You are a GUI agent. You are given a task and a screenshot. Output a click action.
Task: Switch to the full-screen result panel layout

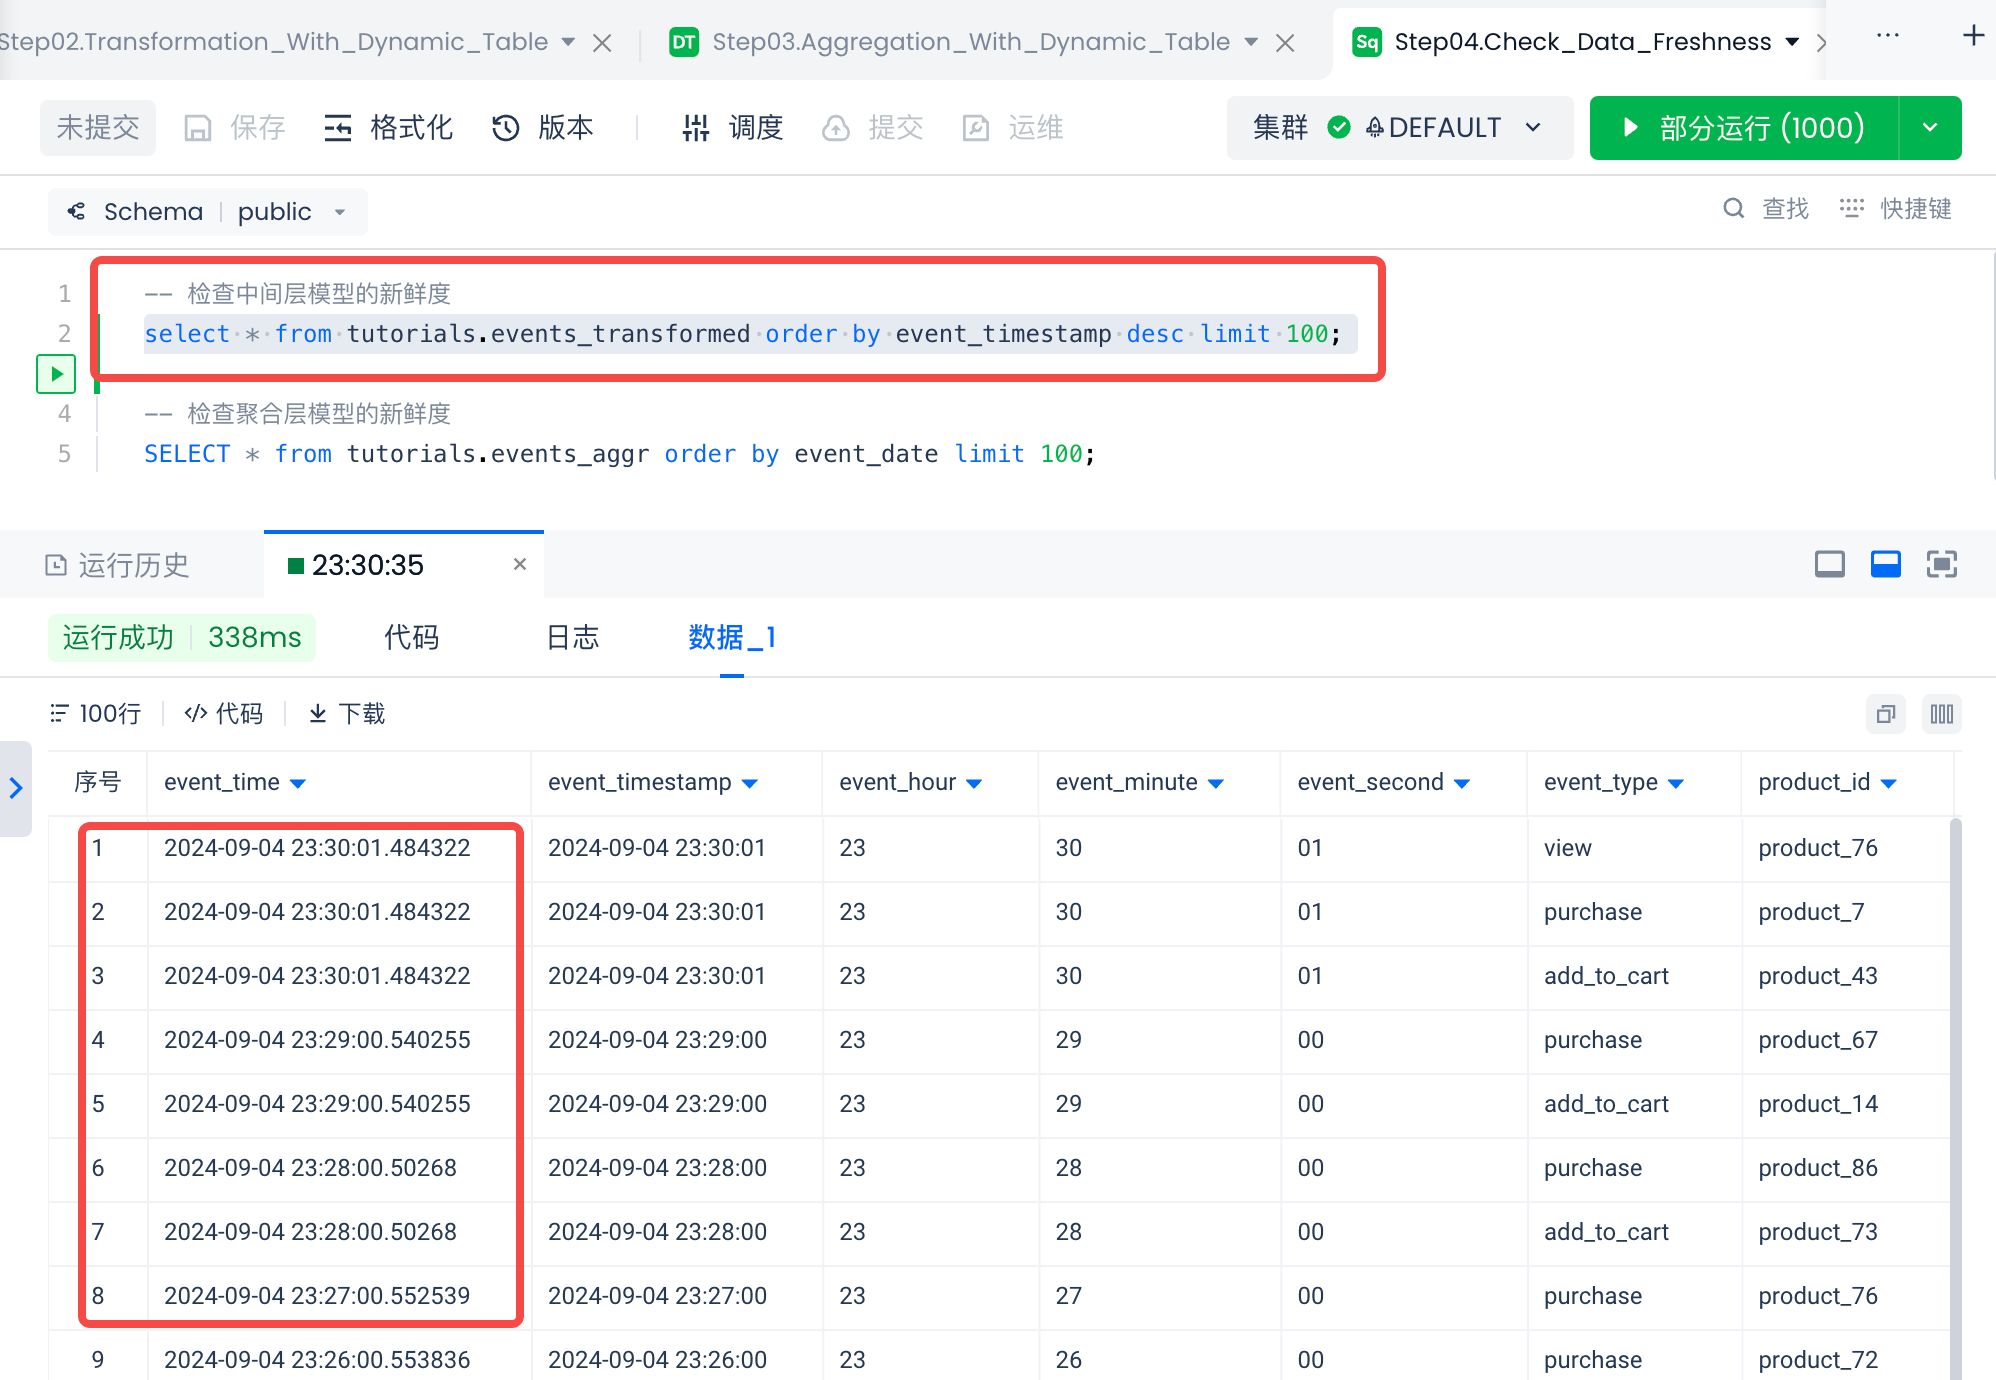1941,565
